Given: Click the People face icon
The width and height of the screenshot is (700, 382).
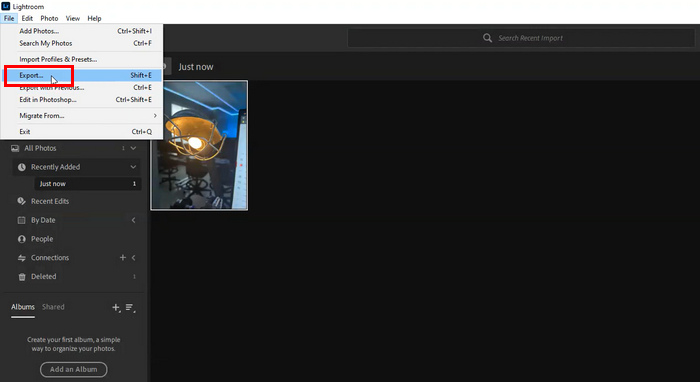Looking at the screenshot, I should (x=21, y=239).
